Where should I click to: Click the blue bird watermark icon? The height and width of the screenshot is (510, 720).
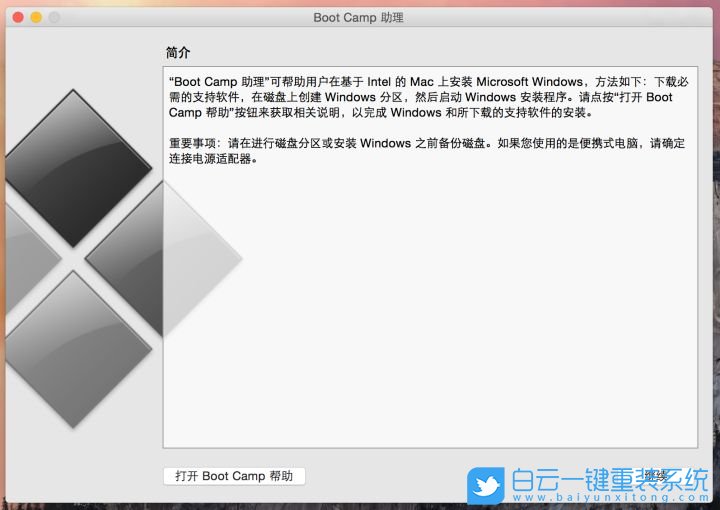(487, 487)
